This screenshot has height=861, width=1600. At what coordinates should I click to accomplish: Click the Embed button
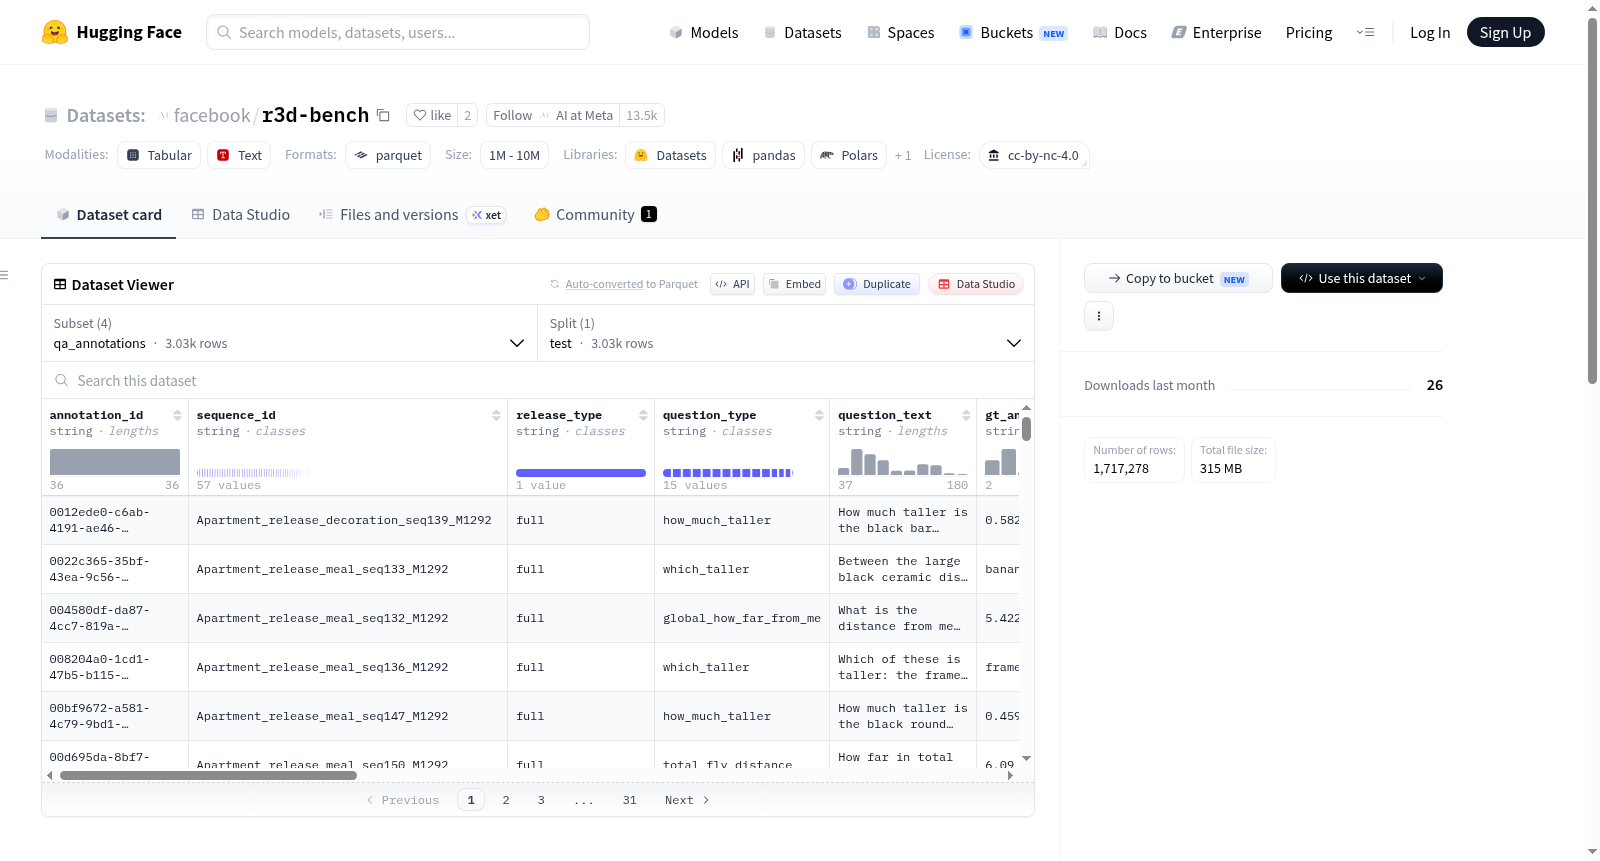click(793, 284)
